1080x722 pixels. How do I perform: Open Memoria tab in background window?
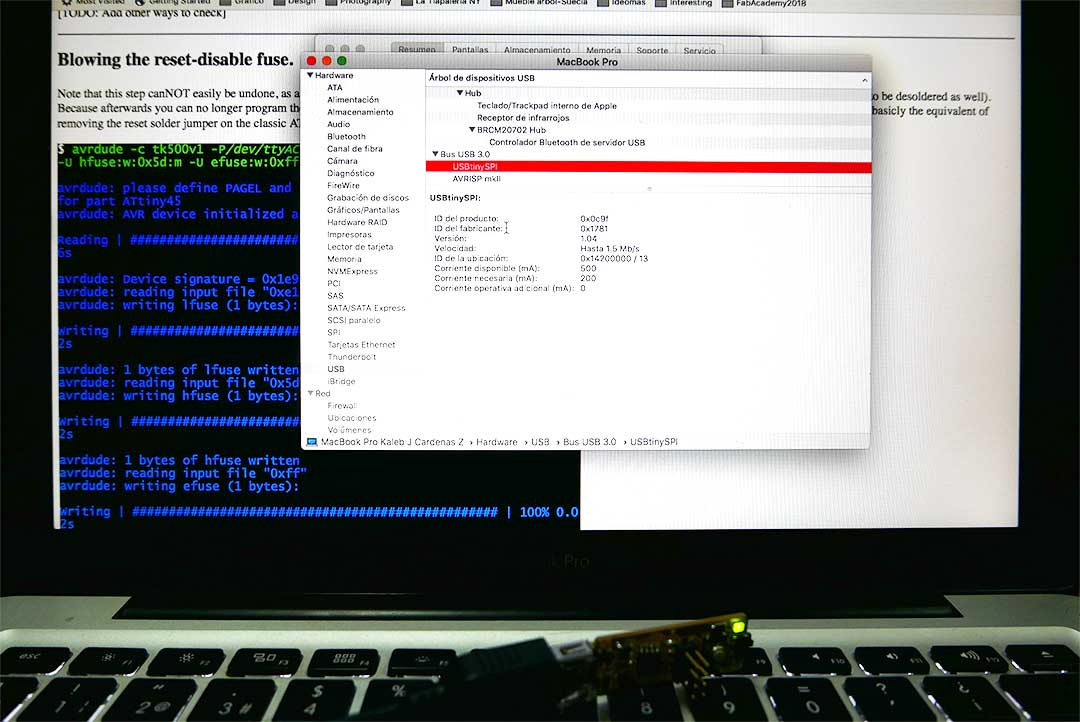(x=603, y=50)
